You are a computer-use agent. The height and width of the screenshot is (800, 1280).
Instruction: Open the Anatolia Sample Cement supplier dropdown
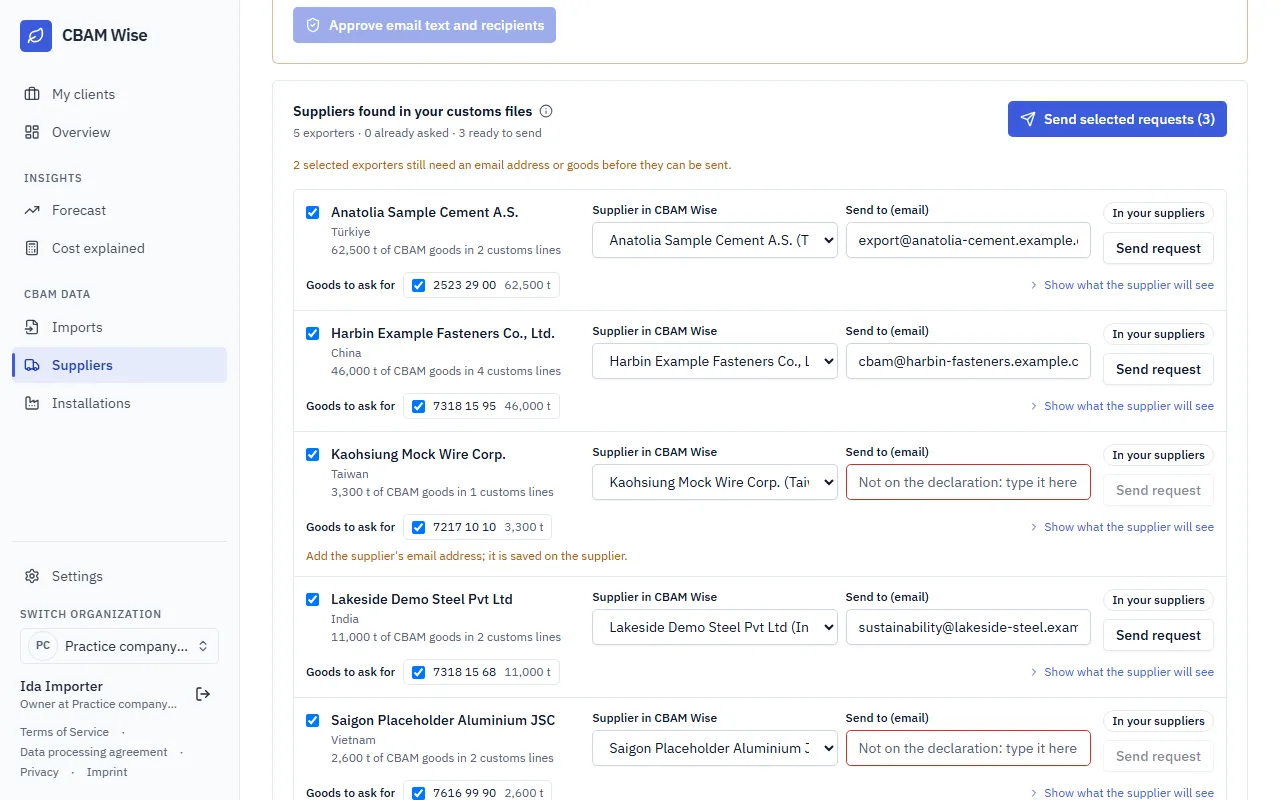[715, 240]
